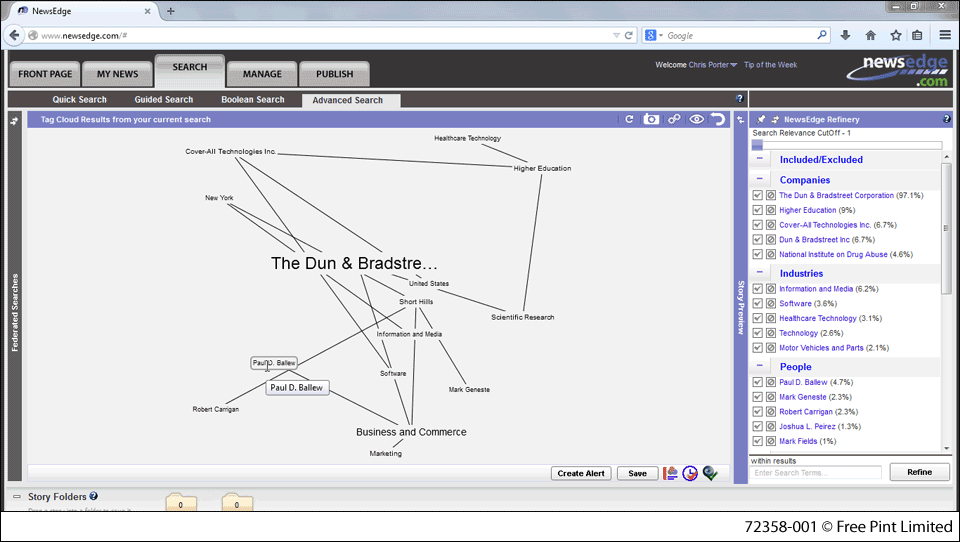The width and height of the screenshot is (960, 542).
Task: Click the globe with checkmark icon
Action: tap(710, 473)
